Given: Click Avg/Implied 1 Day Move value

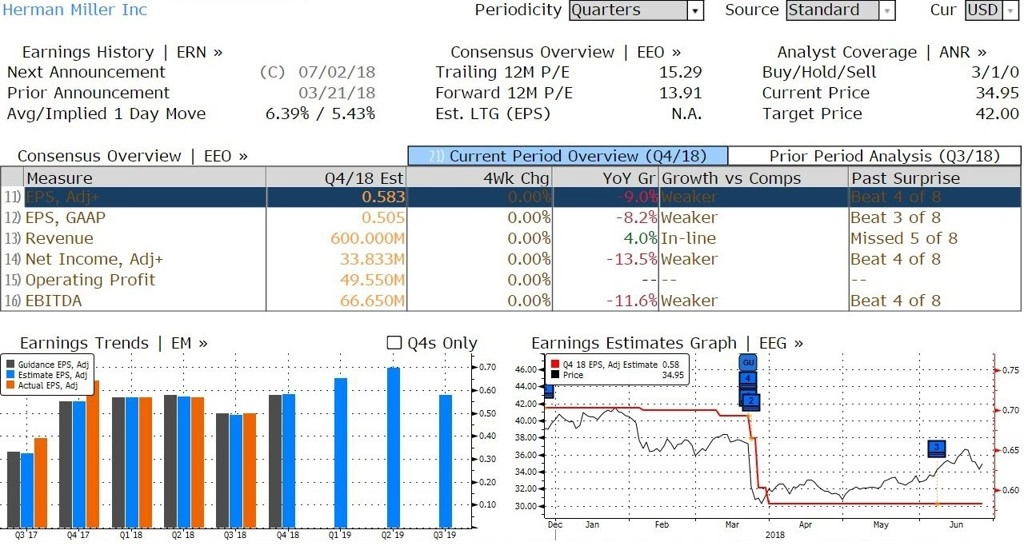Looking at the screenshot, I should pyautogui.click(x=320, y=114).
